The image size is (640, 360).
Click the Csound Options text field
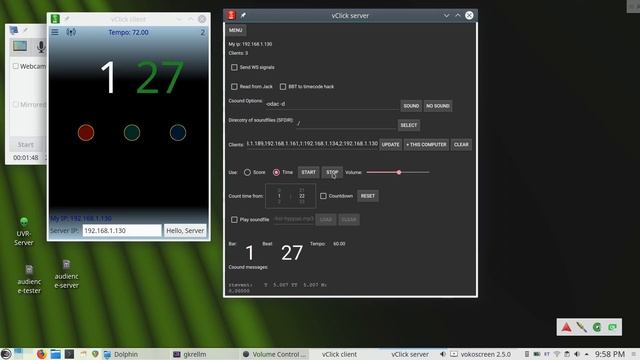coord(332,104)
